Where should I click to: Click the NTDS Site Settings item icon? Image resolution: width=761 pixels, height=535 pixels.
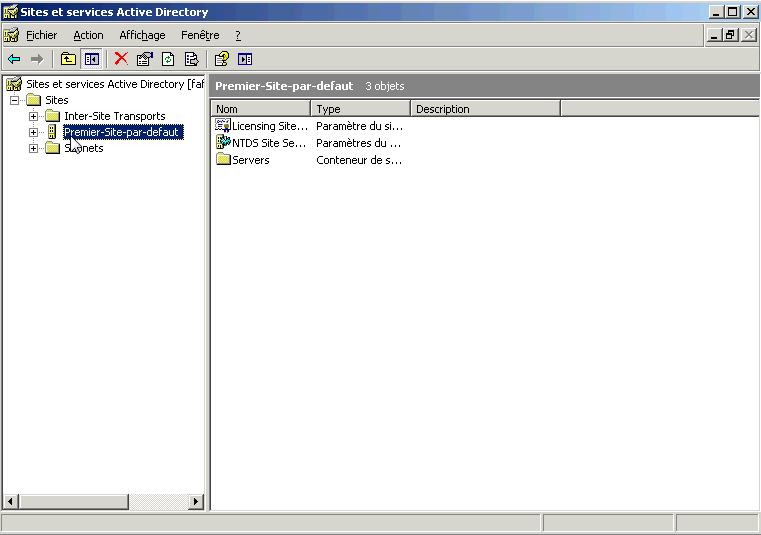pyautogui.click(x=223, y=142)
